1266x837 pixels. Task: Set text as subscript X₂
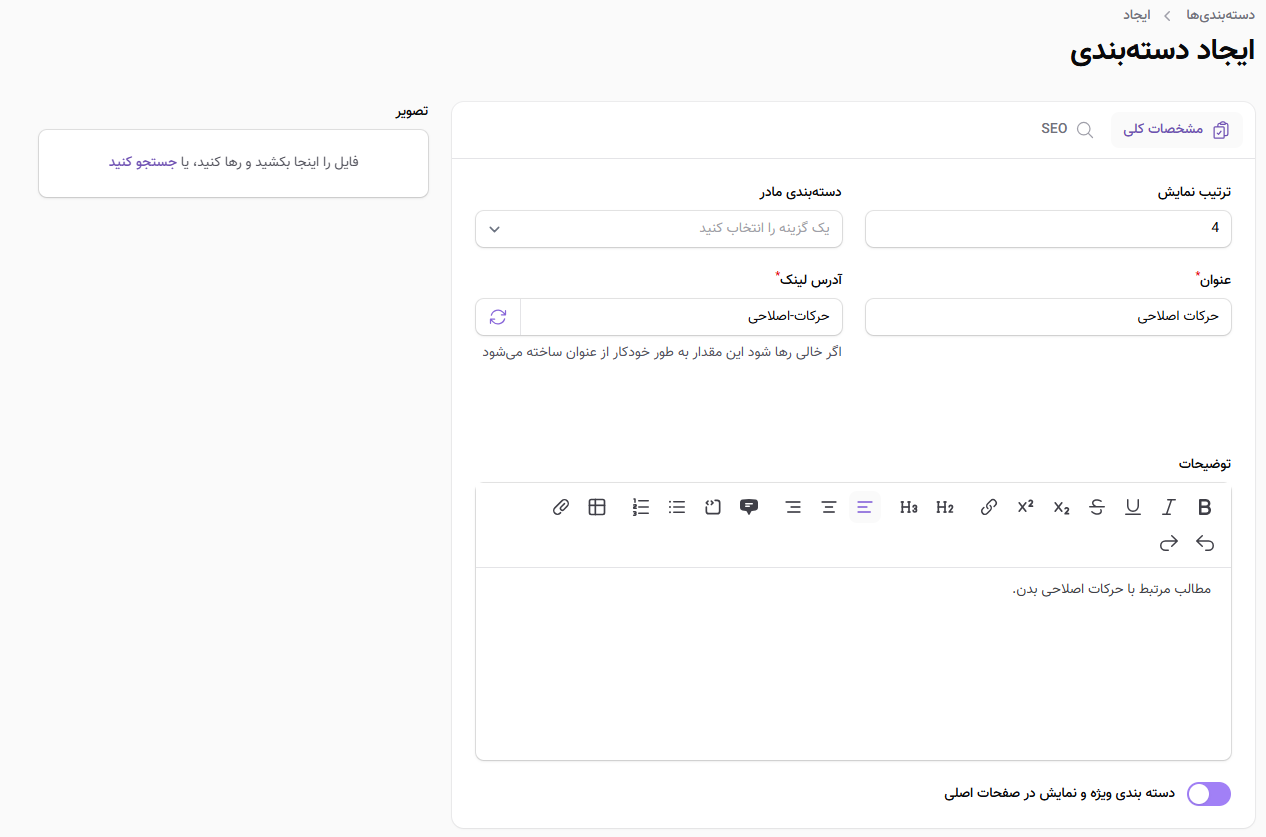[x=1061, y=507]
